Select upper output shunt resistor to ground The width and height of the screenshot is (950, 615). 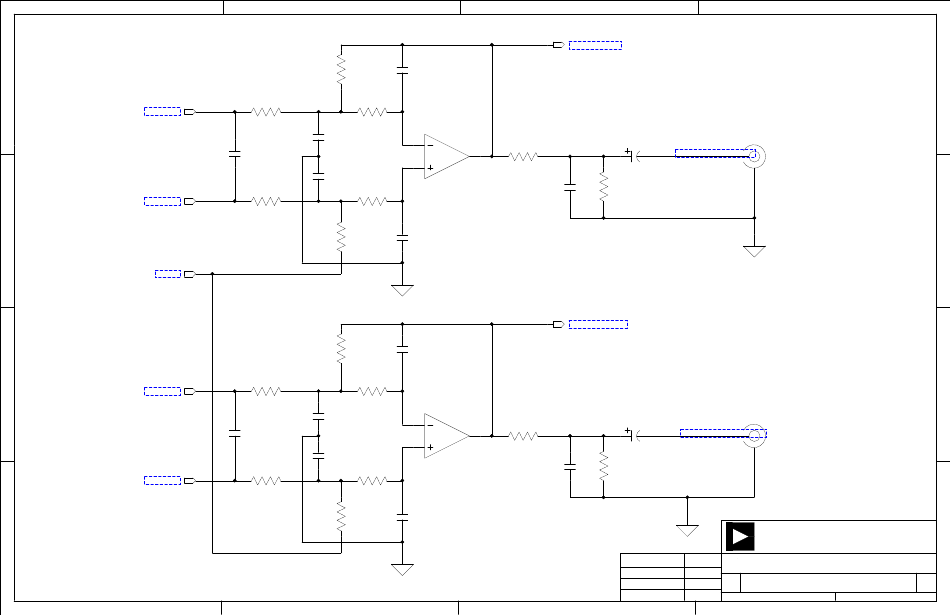[603, 187]
